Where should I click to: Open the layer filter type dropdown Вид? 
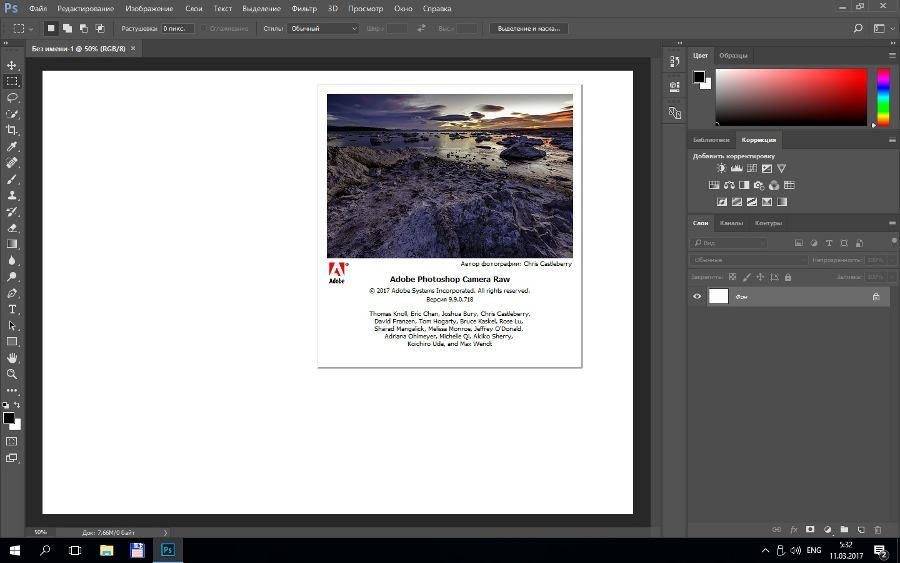[x=728, y=243]
